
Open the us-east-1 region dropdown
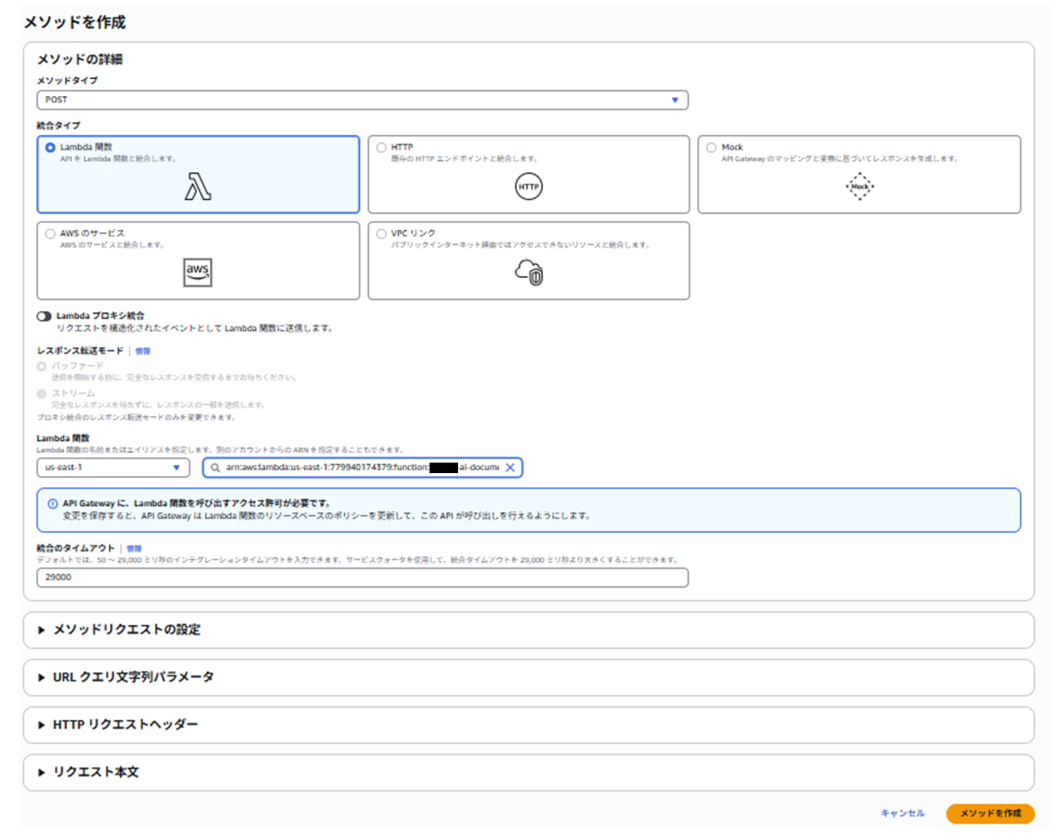[113, 467]
